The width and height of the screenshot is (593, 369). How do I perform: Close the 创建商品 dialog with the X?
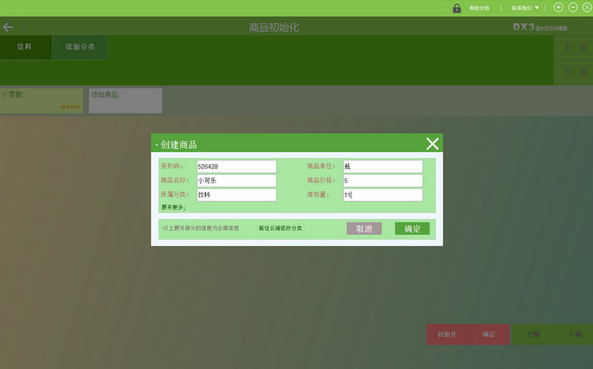[x=432, y=144]
